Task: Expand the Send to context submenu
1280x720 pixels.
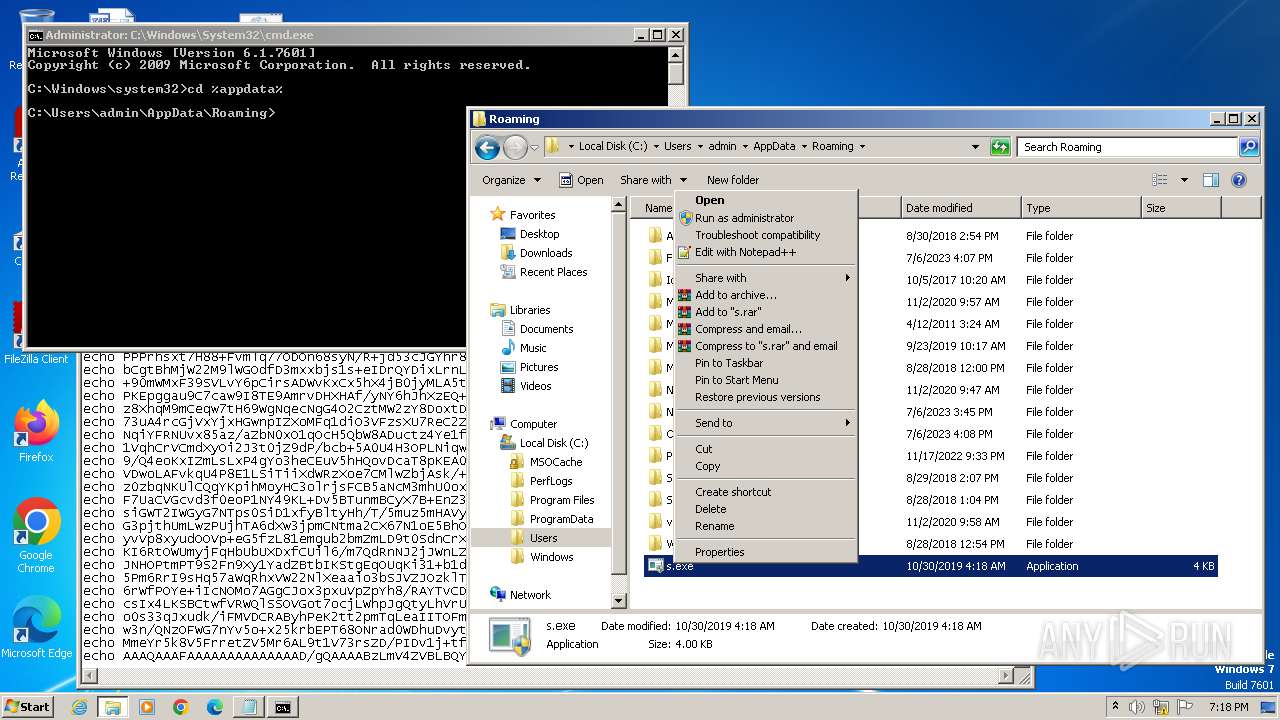Action: (766, 423)
